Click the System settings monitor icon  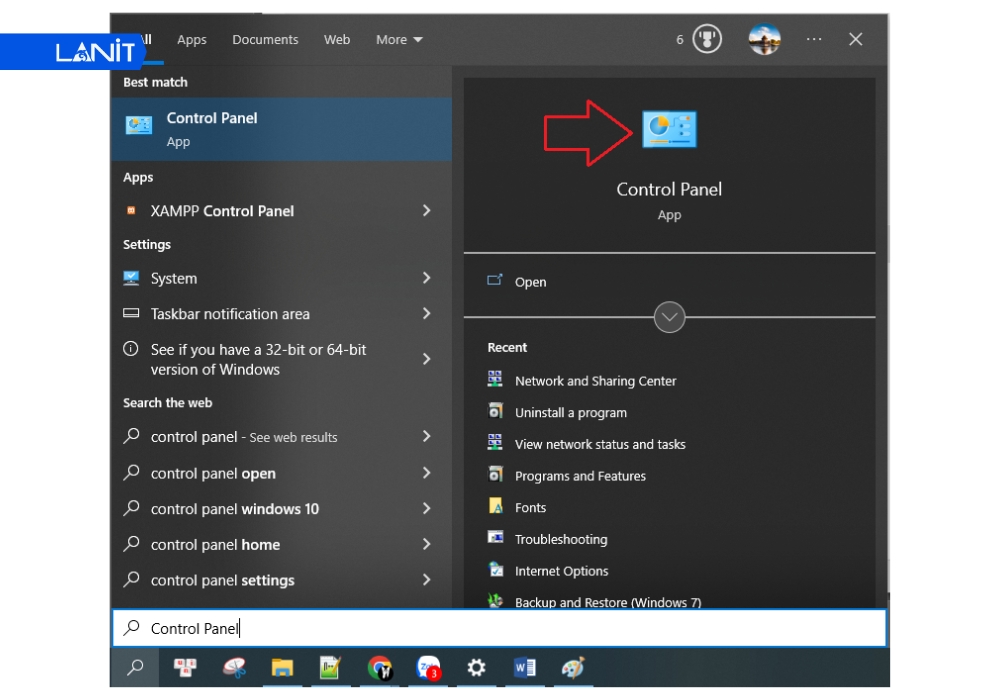point(131,278)
